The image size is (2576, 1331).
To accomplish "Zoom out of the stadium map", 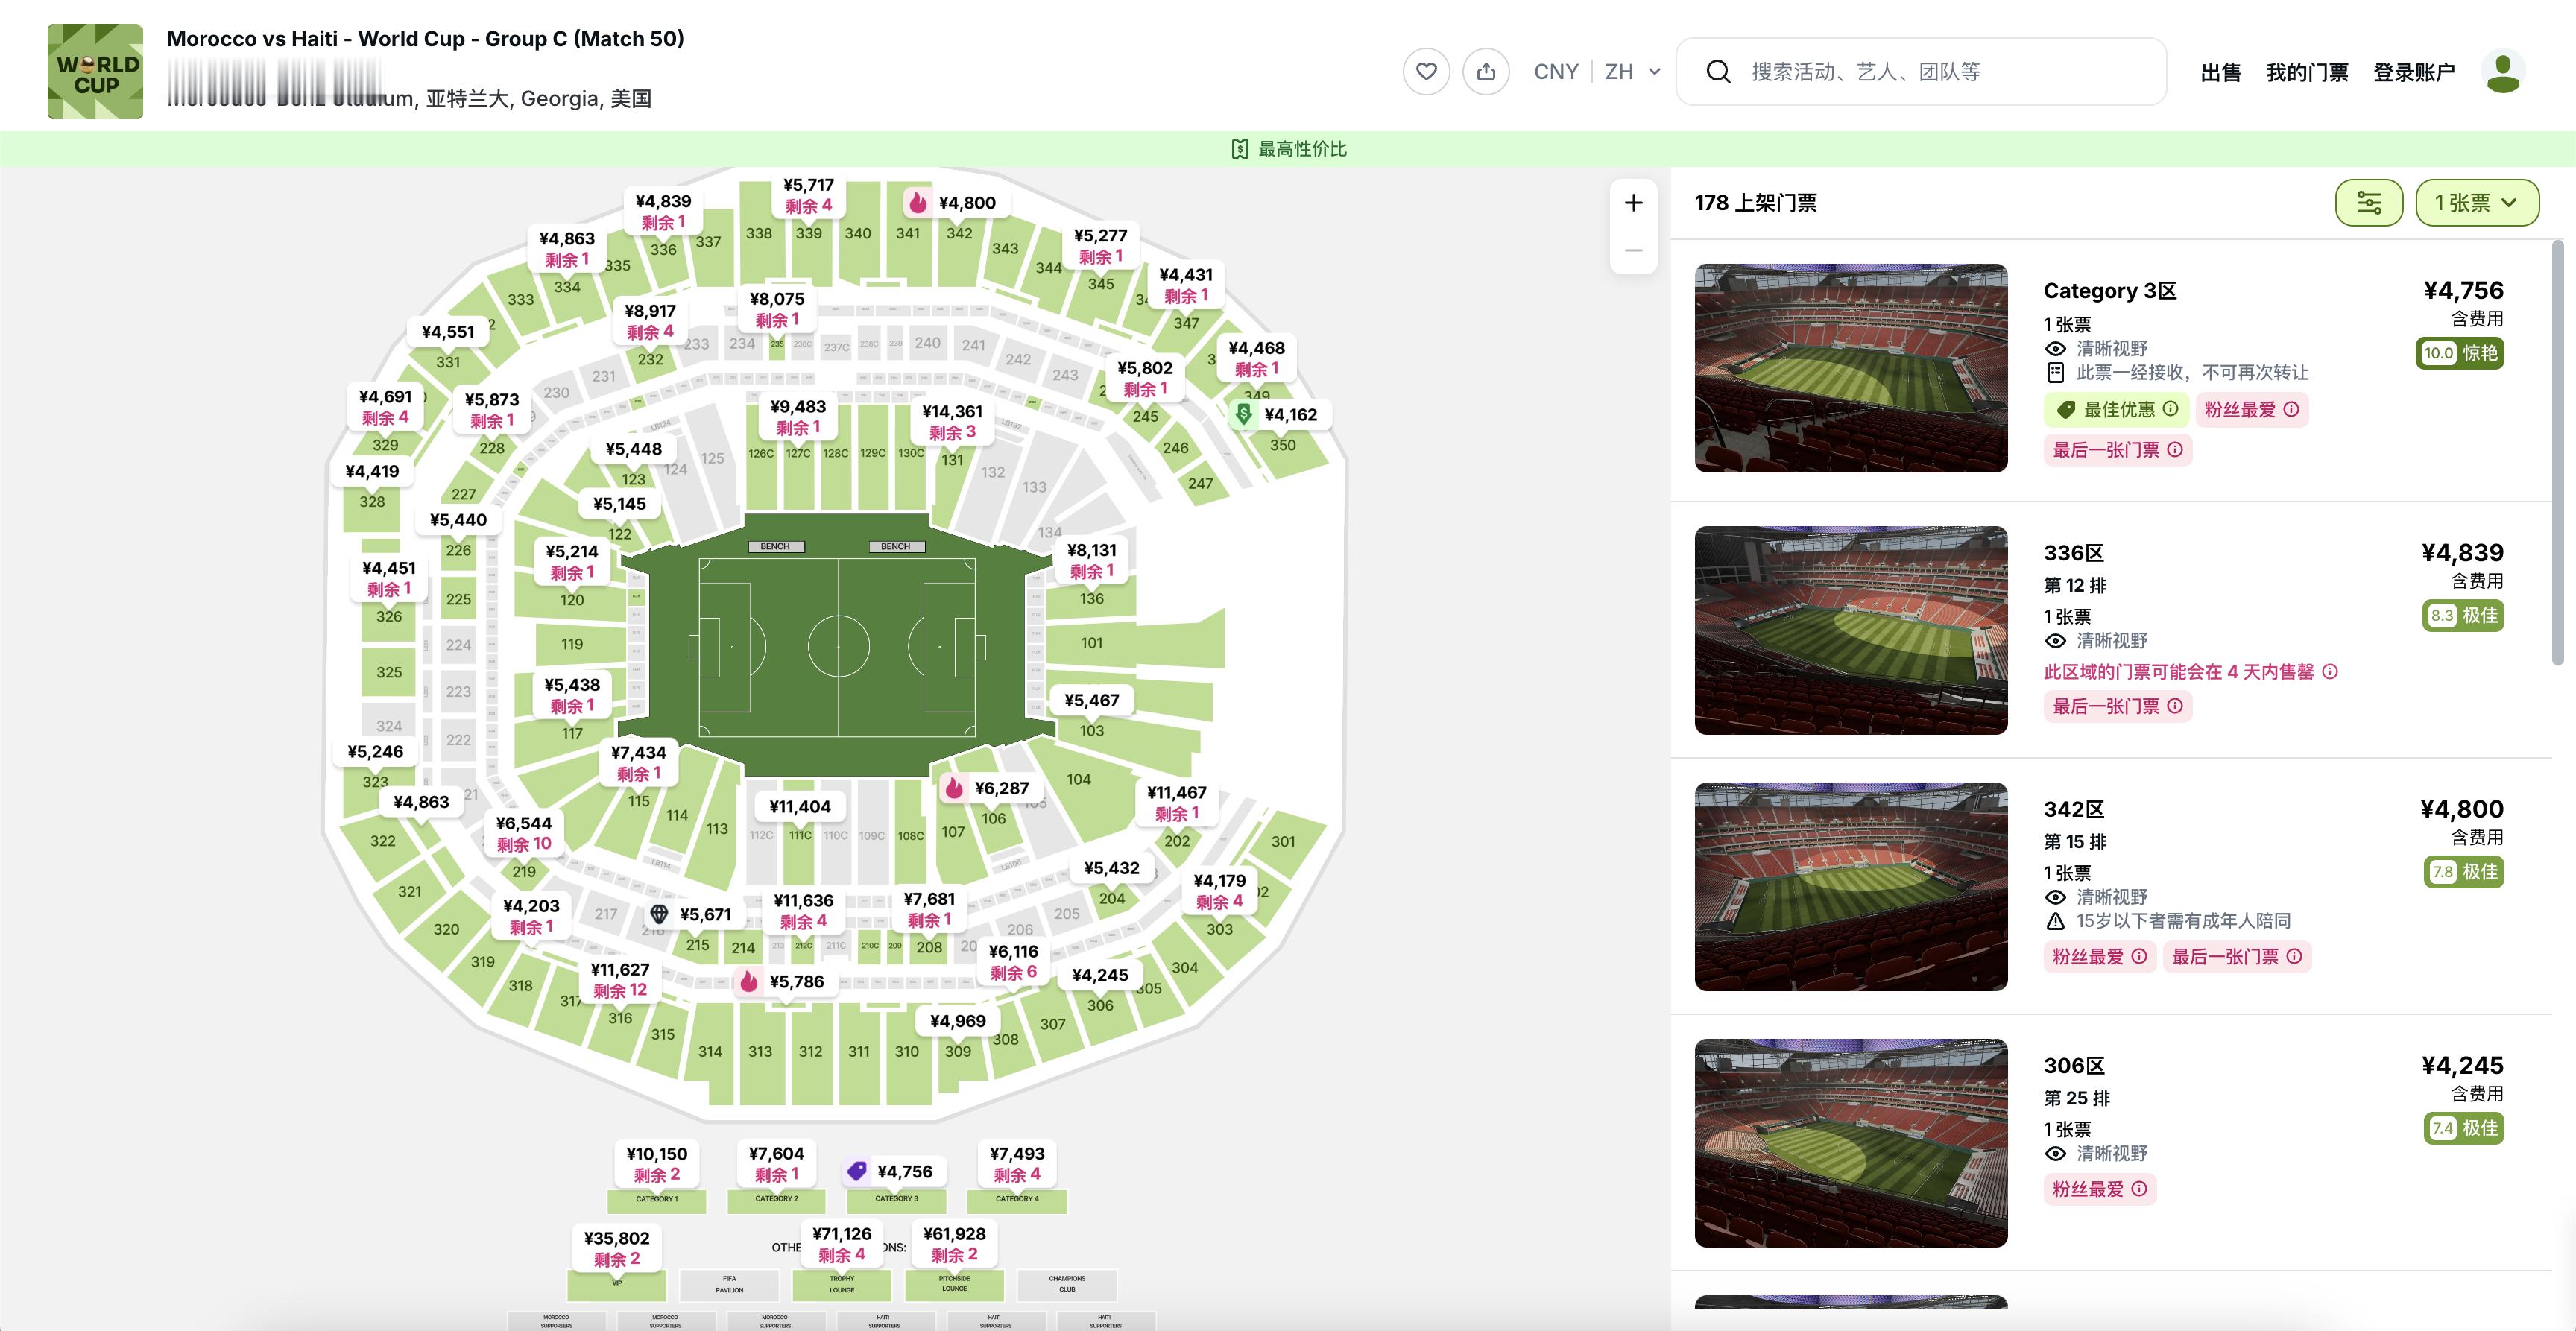I will coord(1633,250).
